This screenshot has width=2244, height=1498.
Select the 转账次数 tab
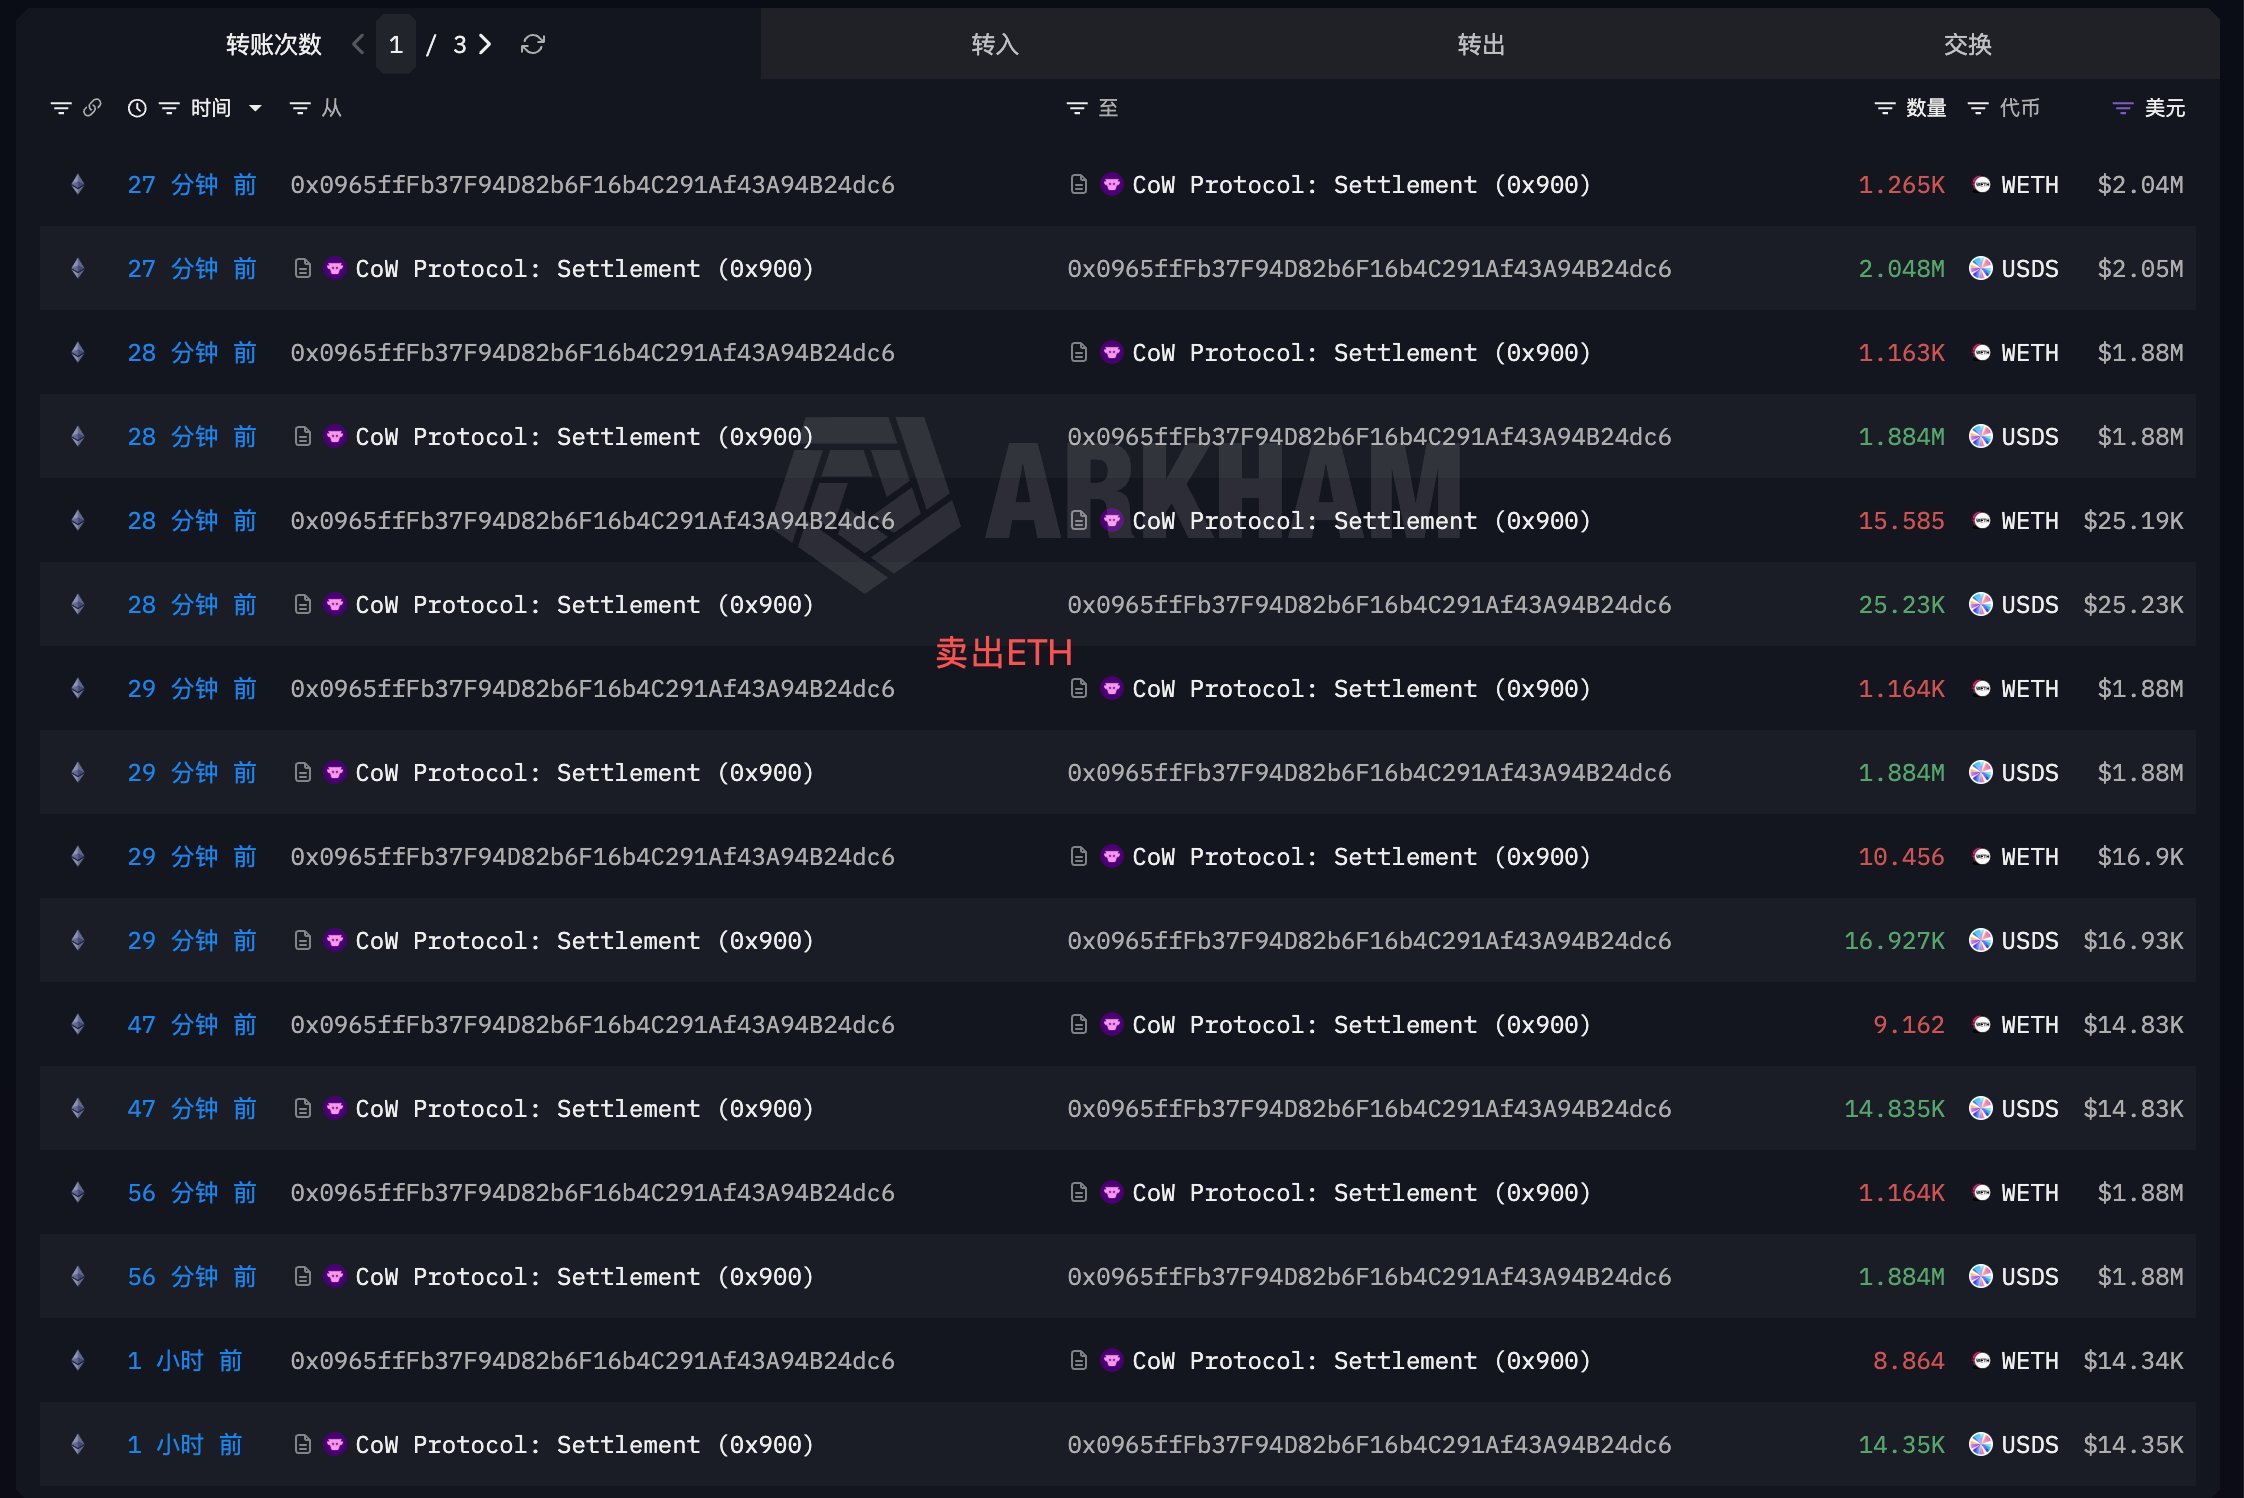click(x=274, y=44)
